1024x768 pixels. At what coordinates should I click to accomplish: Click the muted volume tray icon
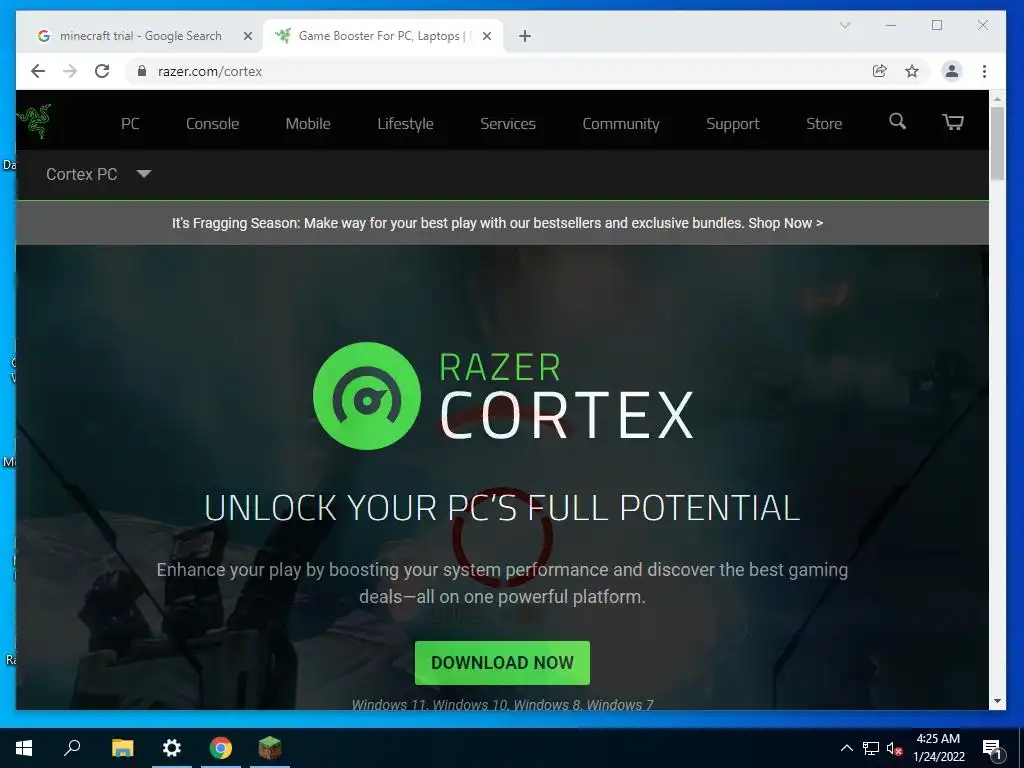(x=895, y=748)
